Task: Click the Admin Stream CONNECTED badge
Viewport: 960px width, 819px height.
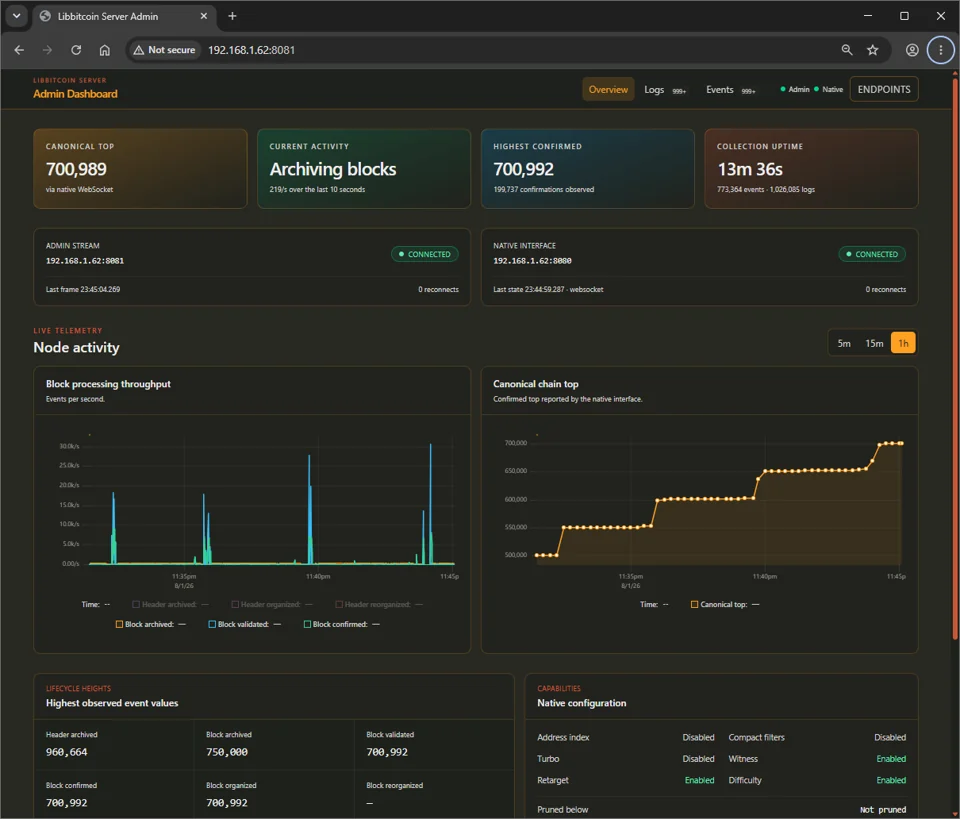Action: tap(424, 254)
